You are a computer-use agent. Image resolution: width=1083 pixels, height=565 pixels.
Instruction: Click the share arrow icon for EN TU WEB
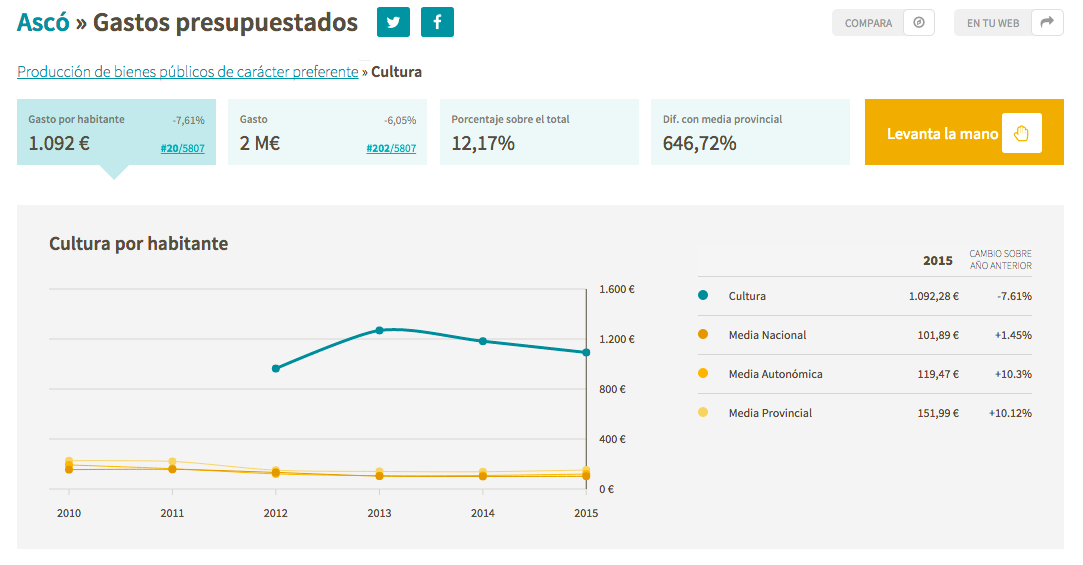click(x=1047, y=23)
